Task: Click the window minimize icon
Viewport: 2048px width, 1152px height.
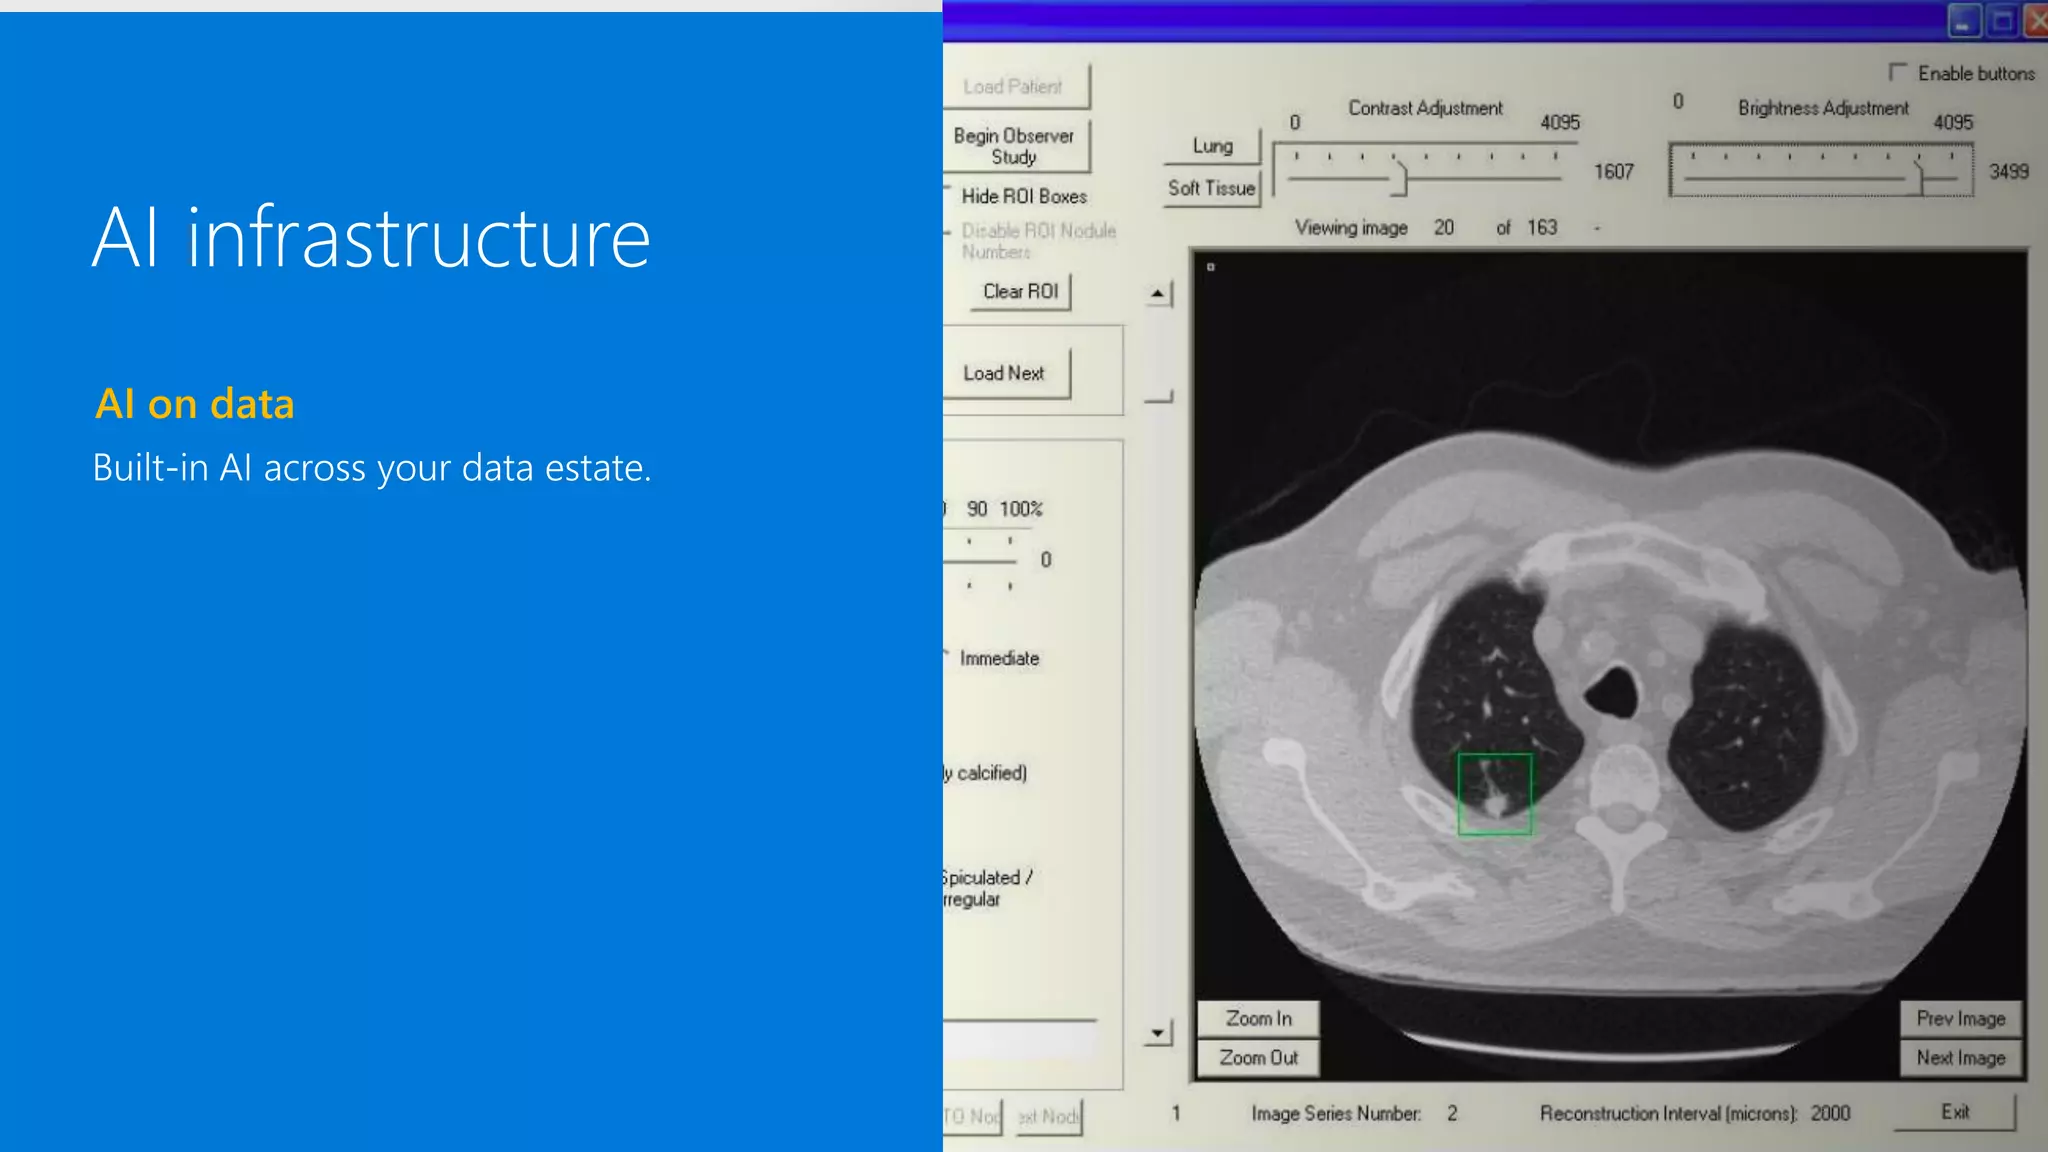Action: pos(1964,21)
